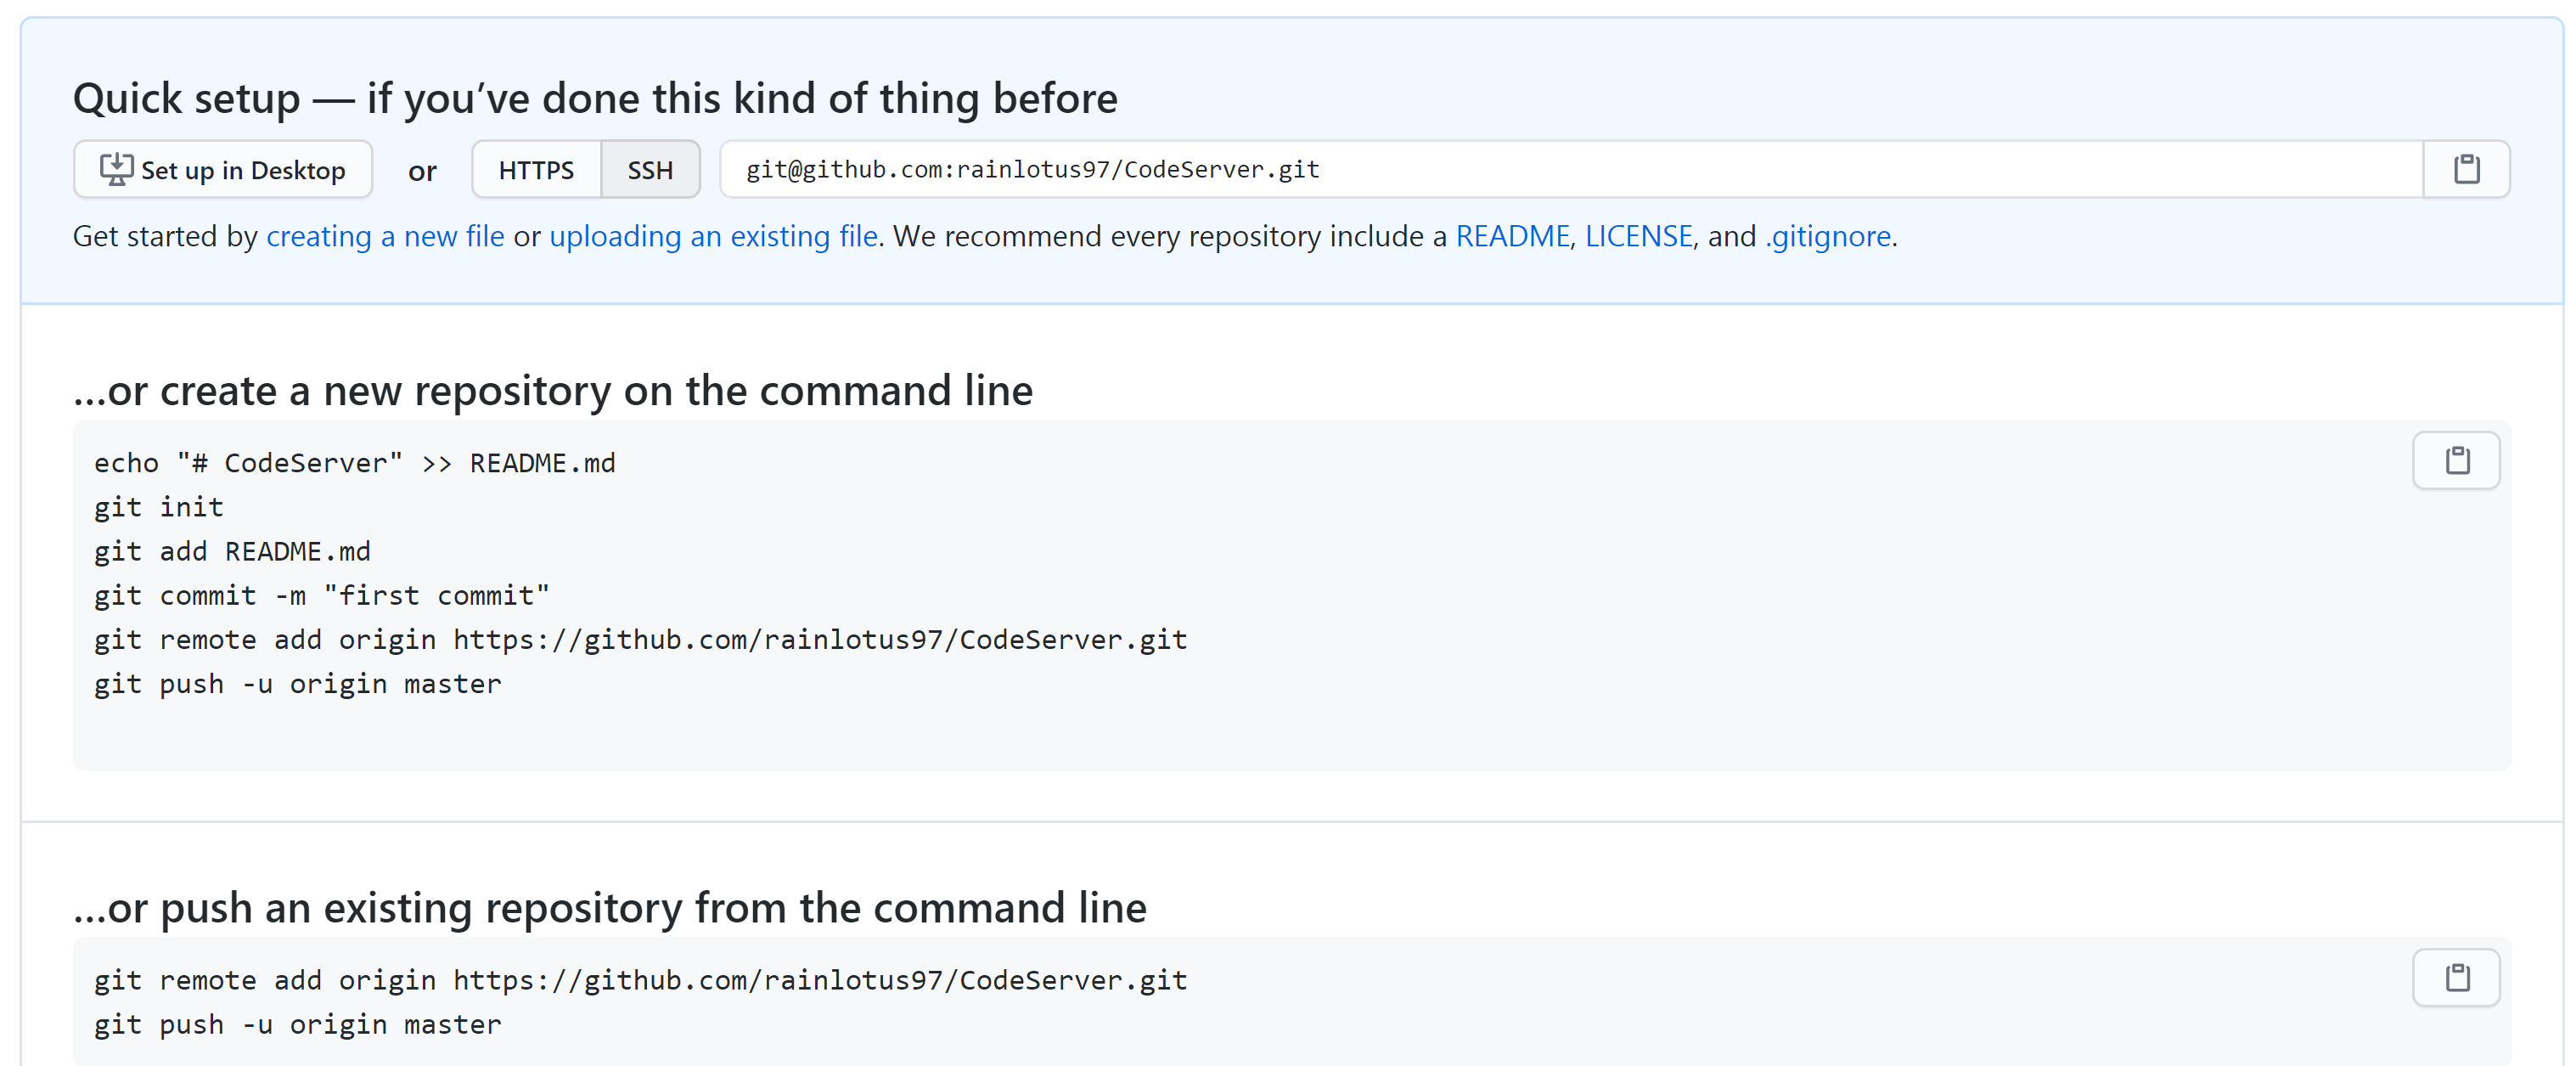This screenshot has height=1066, width=2576.
Task: Open the .gitignore link
Action: 1828,236
